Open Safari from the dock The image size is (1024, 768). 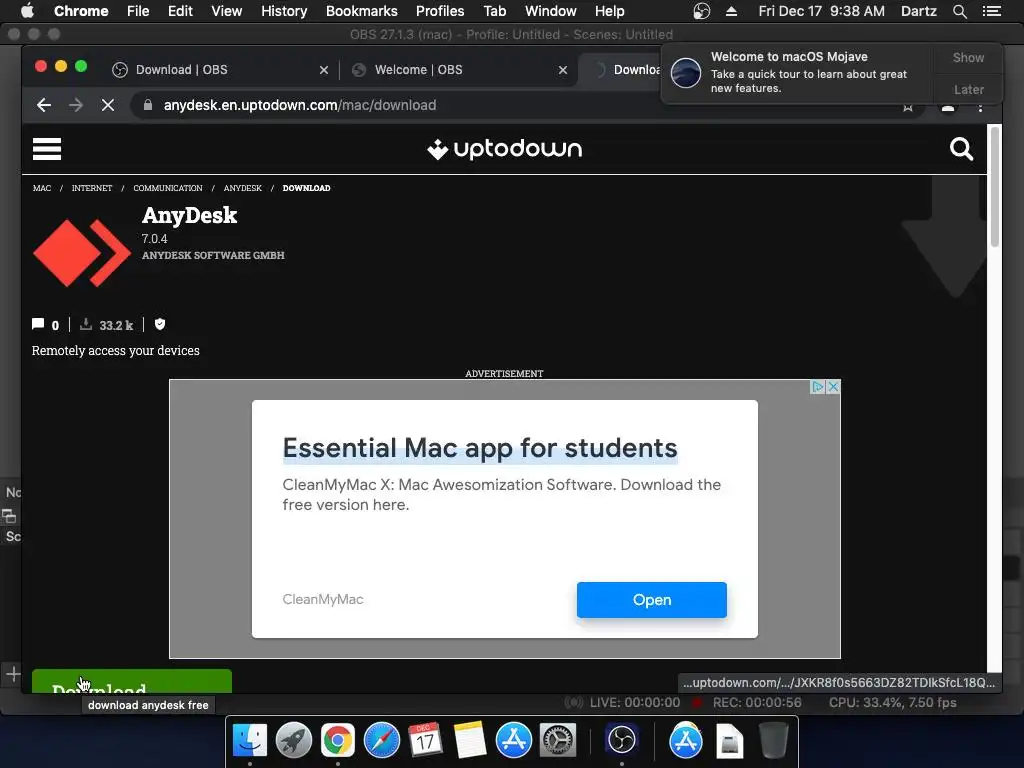coord(381,741)
